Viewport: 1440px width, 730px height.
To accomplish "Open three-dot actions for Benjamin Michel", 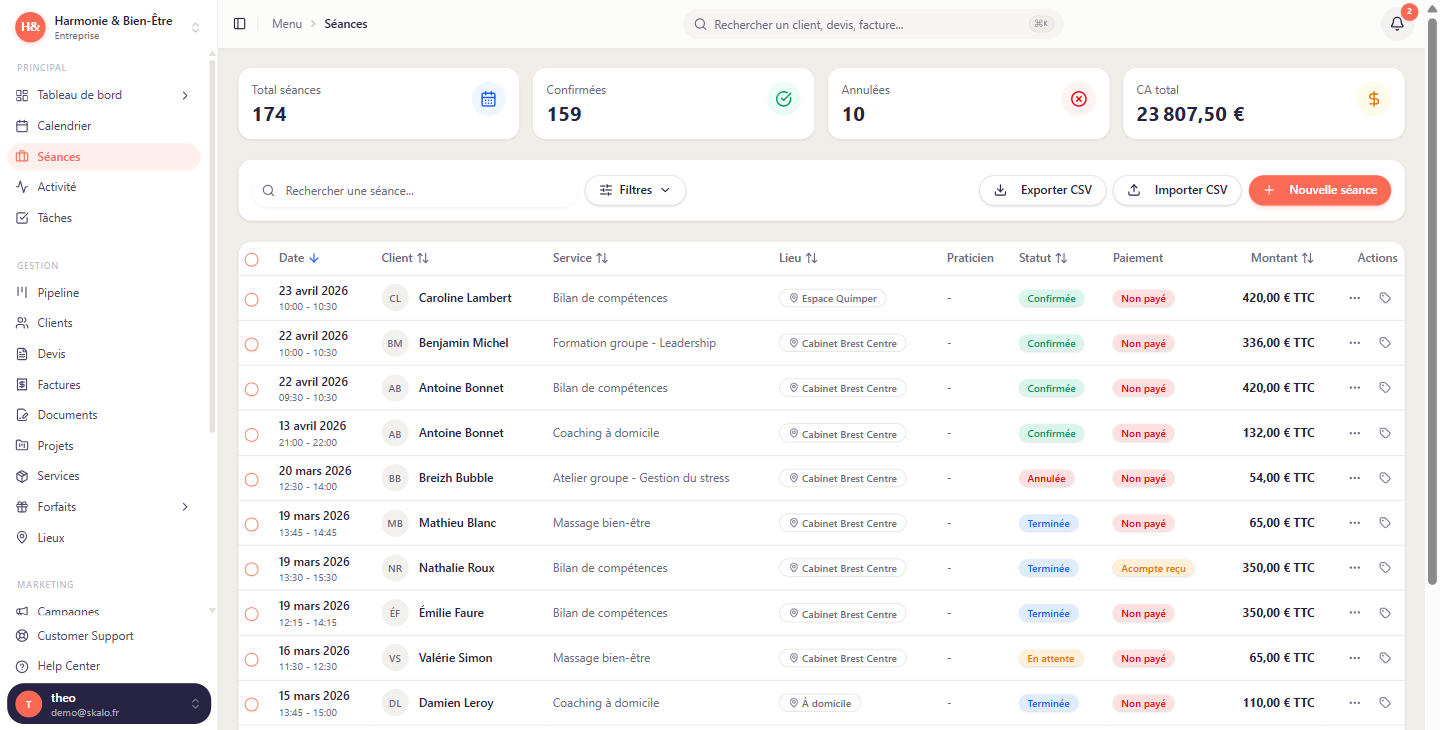I will click(1354, 343).
